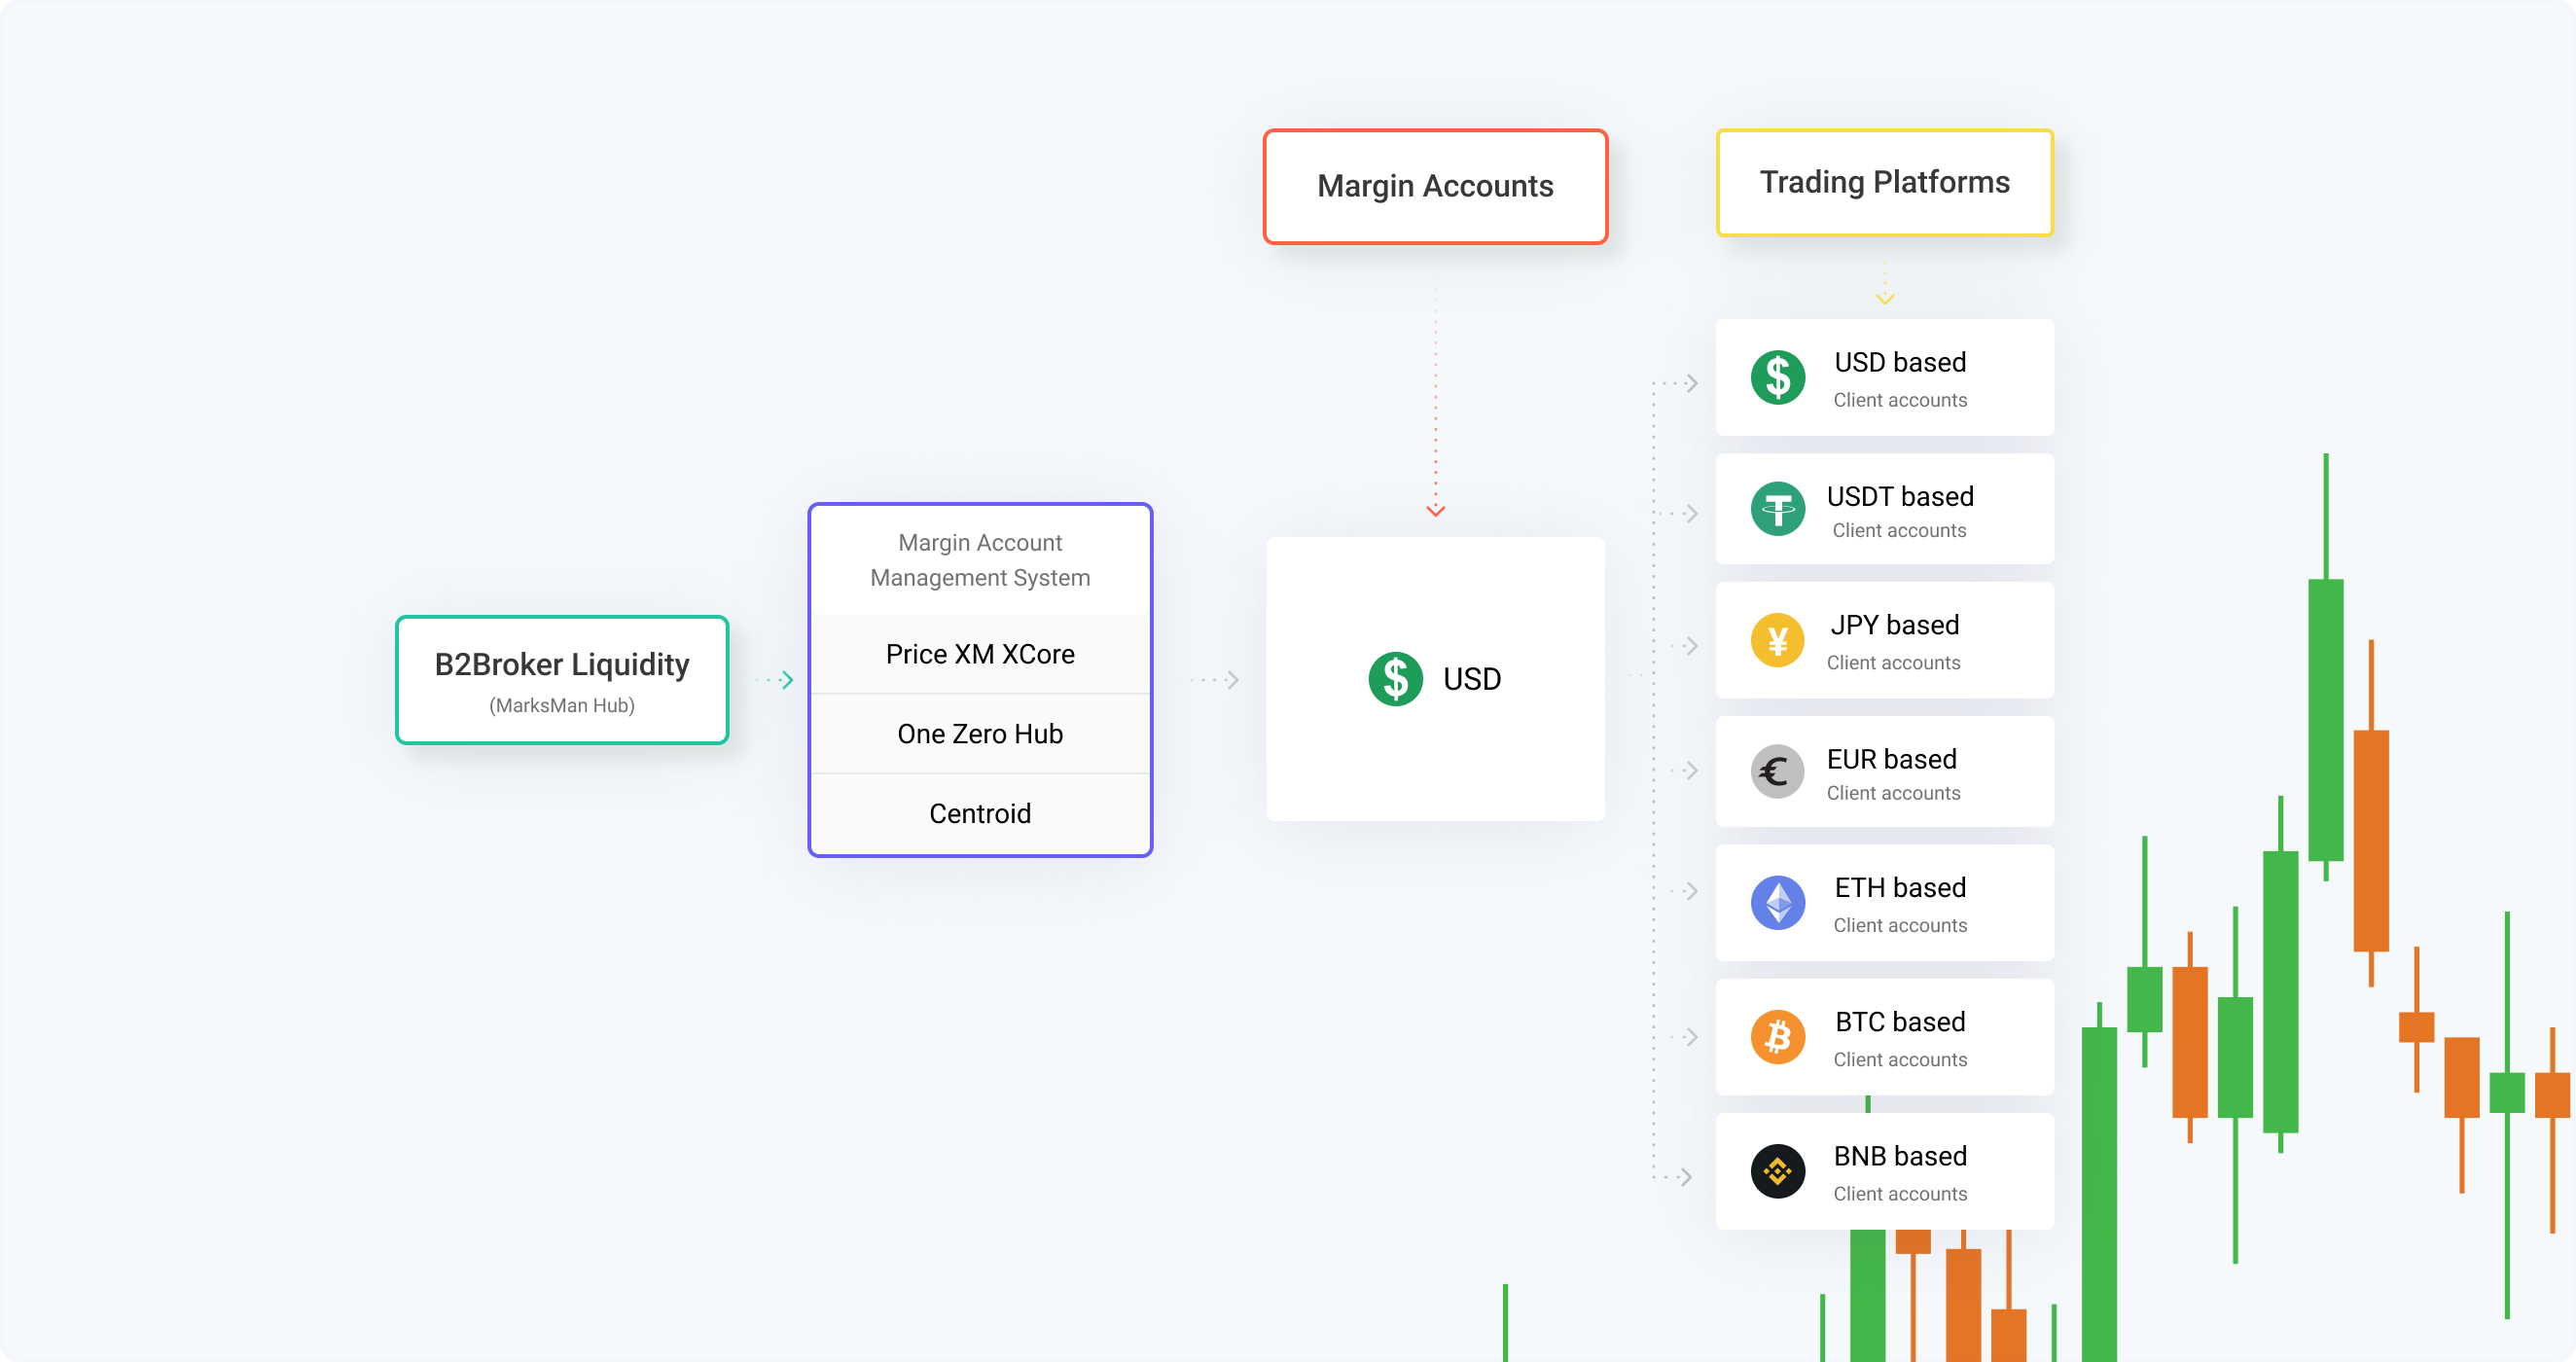Click the arrow pointing to the ETH based card
Screen dimensions: 2576x1362
pyautogui.click(x=1683, y=891)
